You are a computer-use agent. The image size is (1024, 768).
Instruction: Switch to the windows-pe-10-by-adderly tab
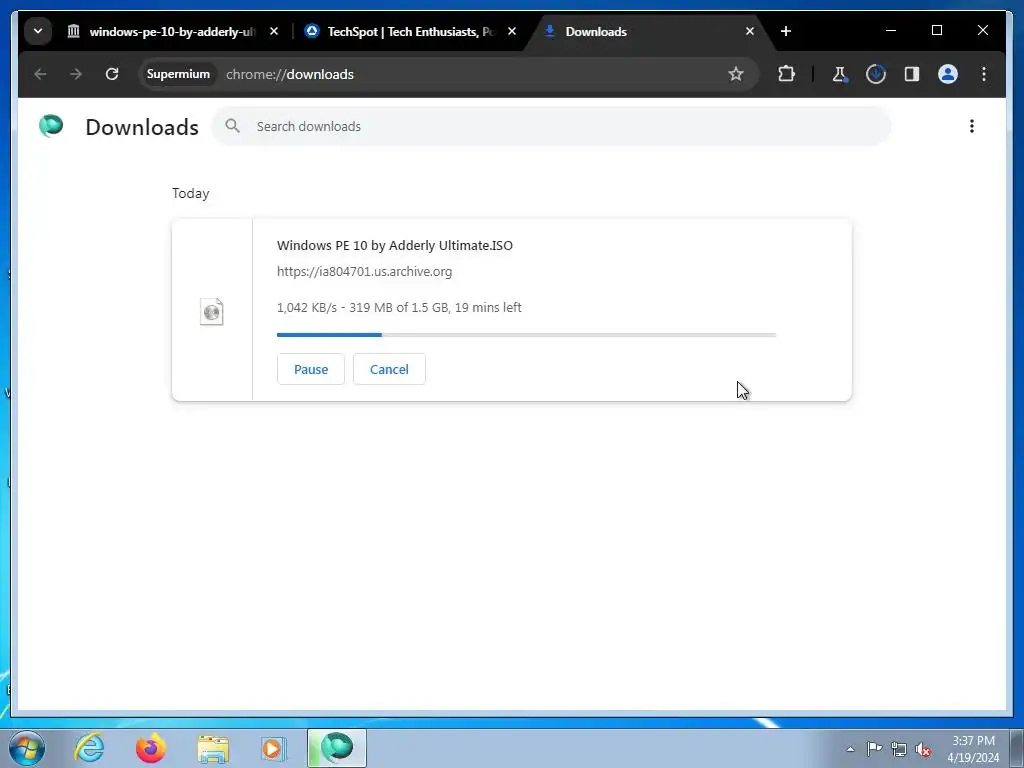coord(162,31)
